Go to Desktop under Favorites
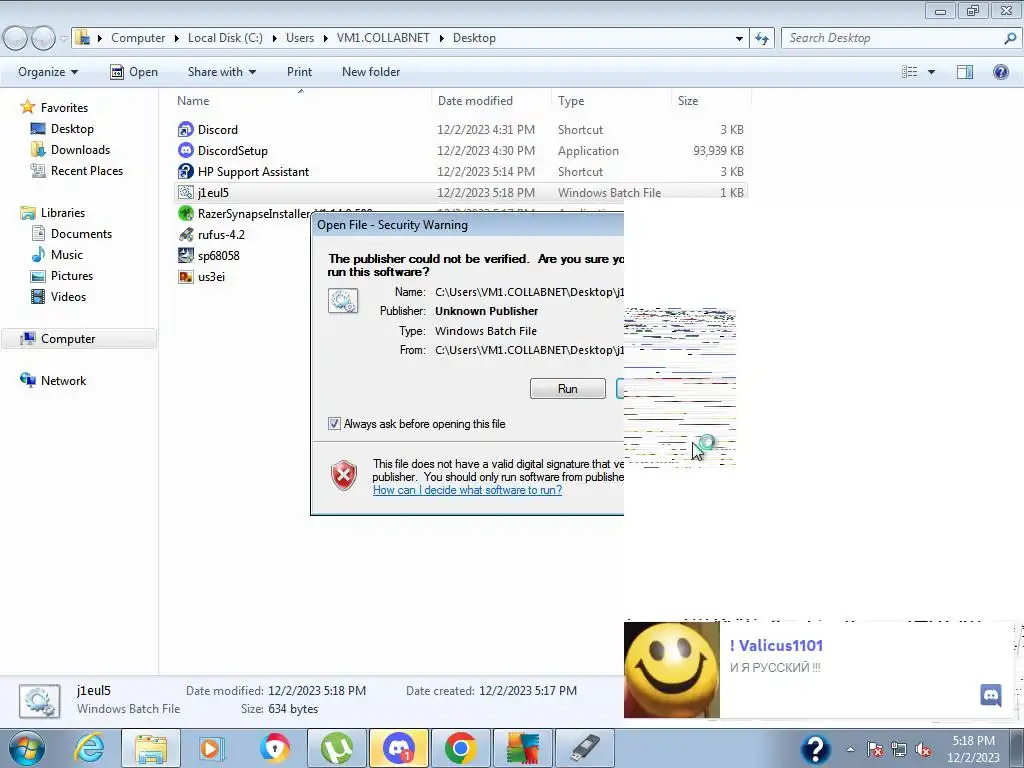This screenshot has height=768, width=1024. coord(72,129)
